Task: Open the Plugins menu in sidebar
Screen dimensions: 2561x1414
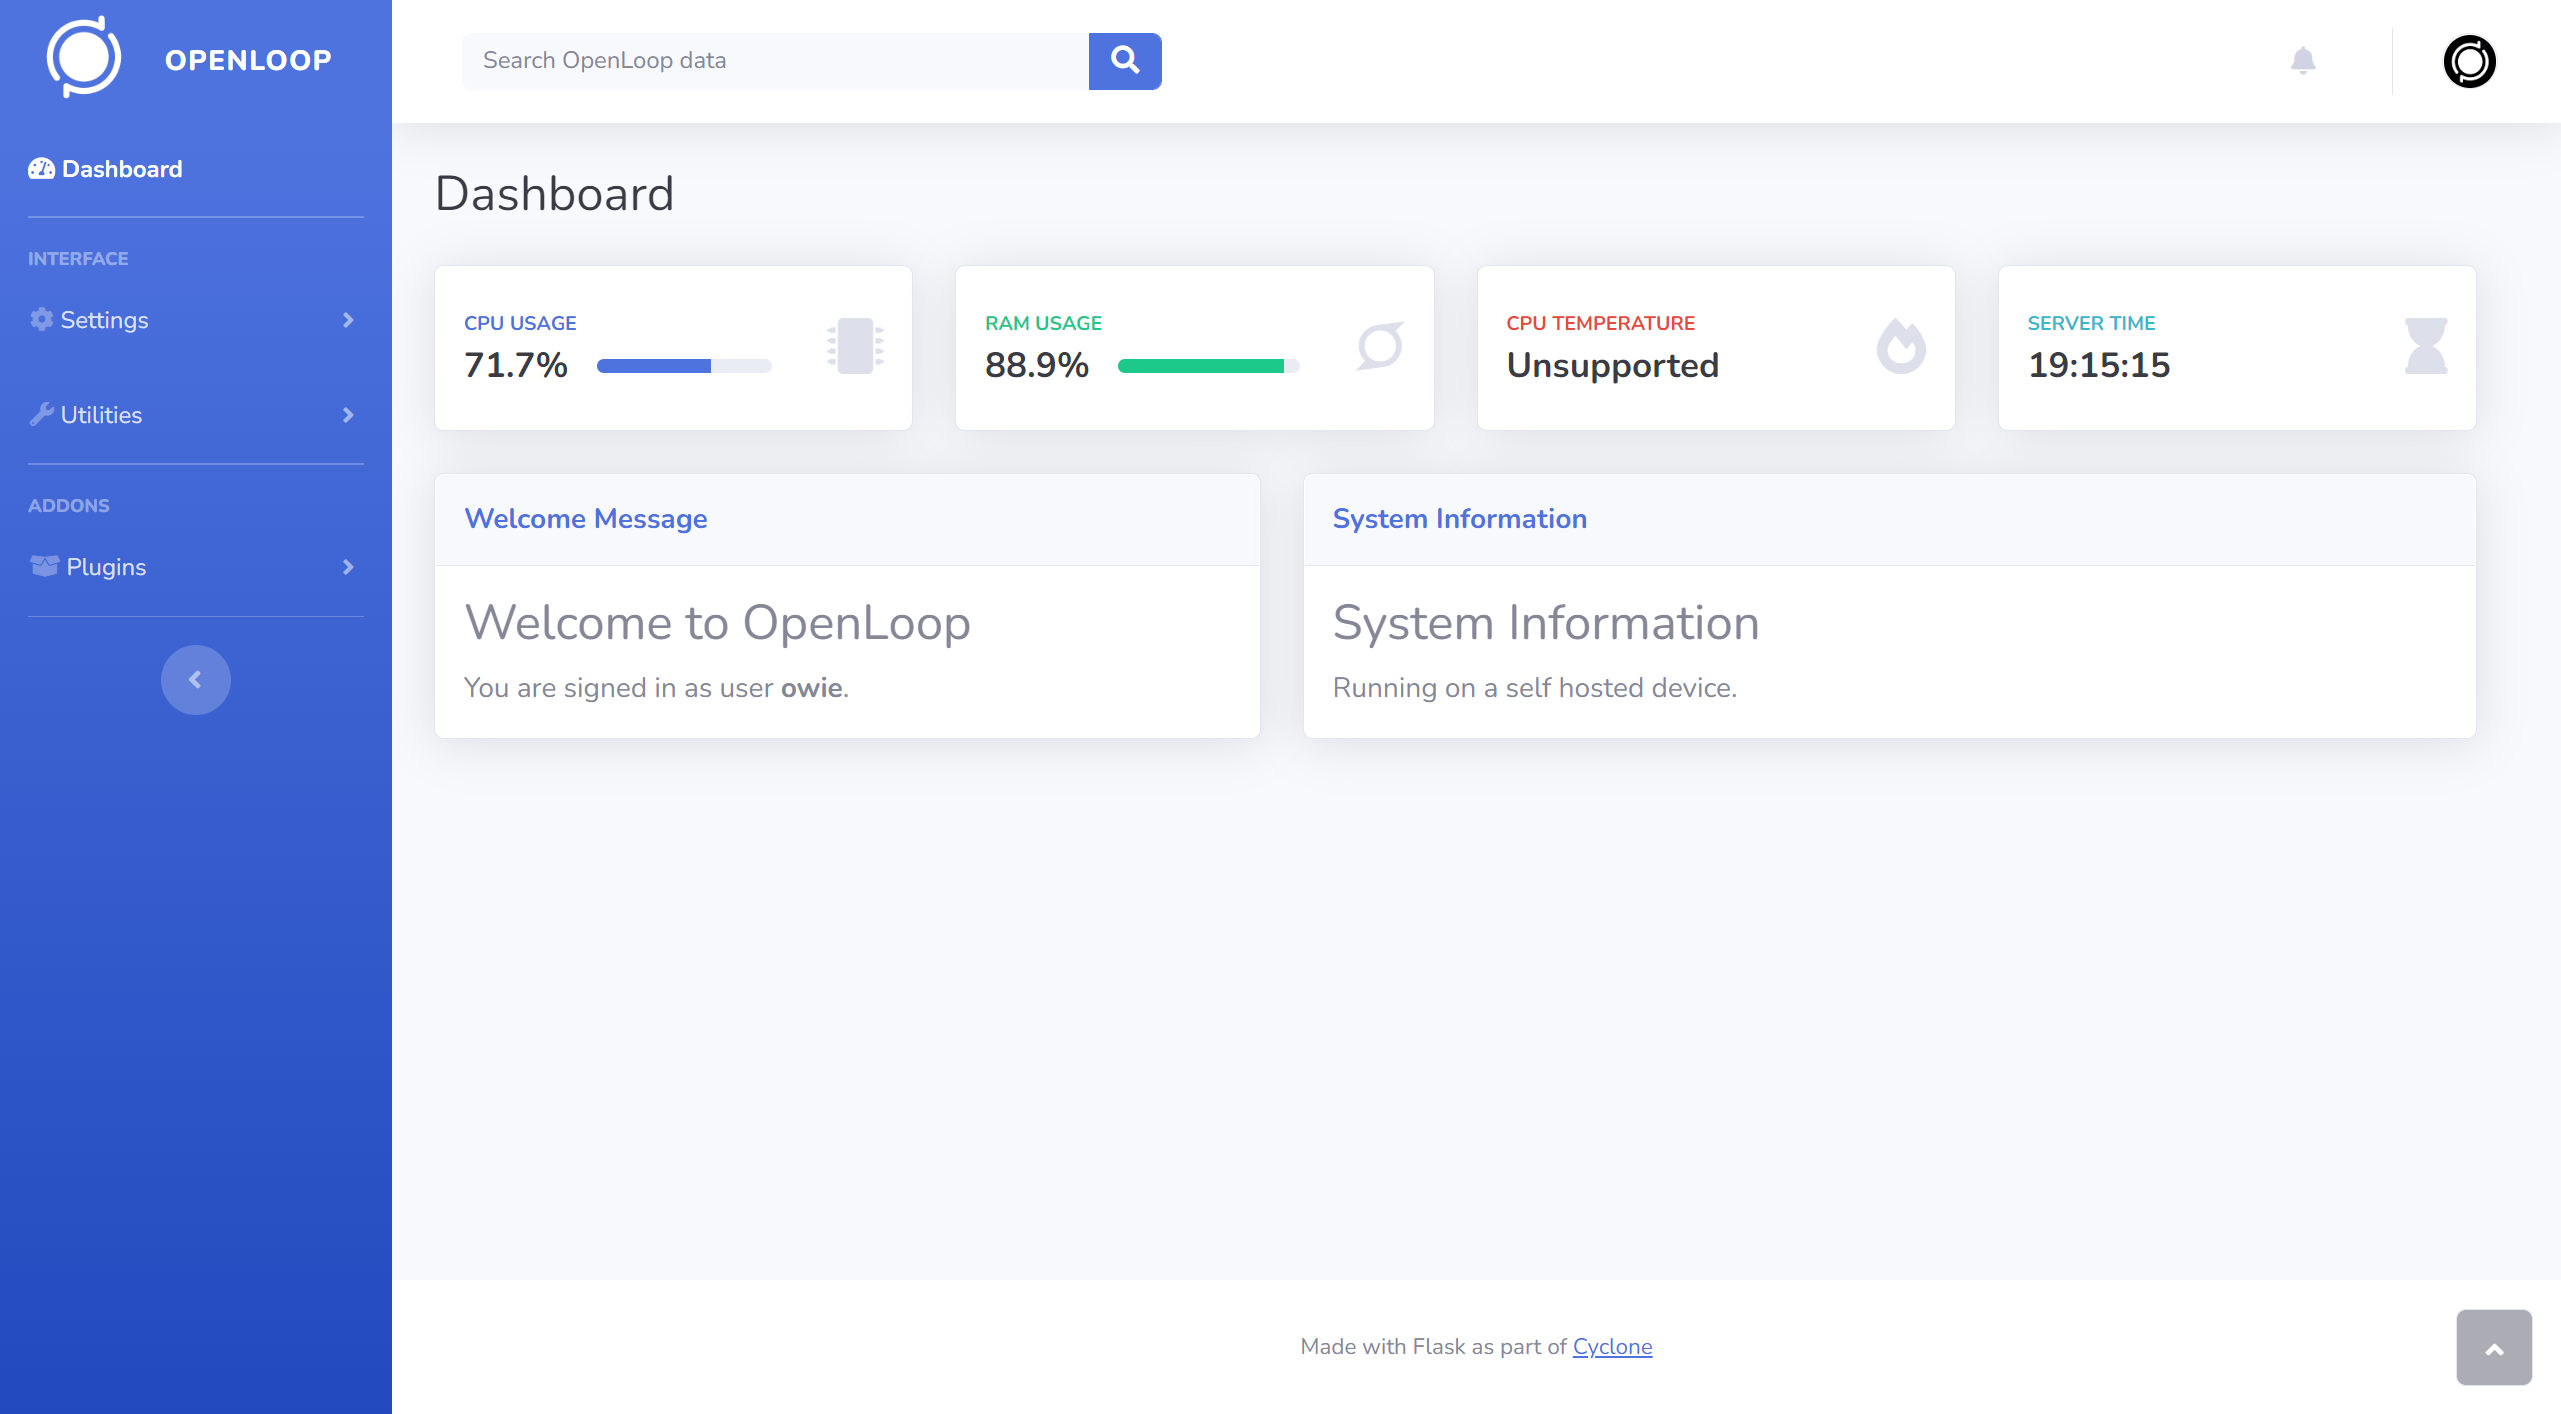Action: pyautogui.click(x=196, y=567)
